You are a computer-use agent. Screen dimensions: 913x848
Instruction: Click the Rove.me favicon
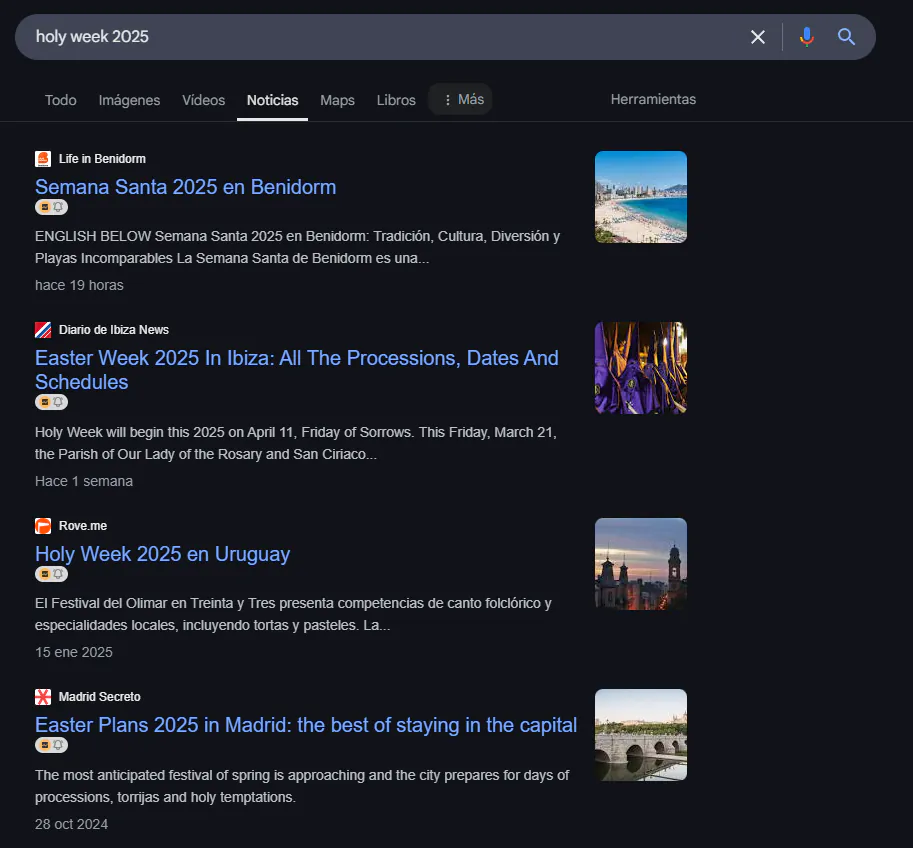coord(43,526)
